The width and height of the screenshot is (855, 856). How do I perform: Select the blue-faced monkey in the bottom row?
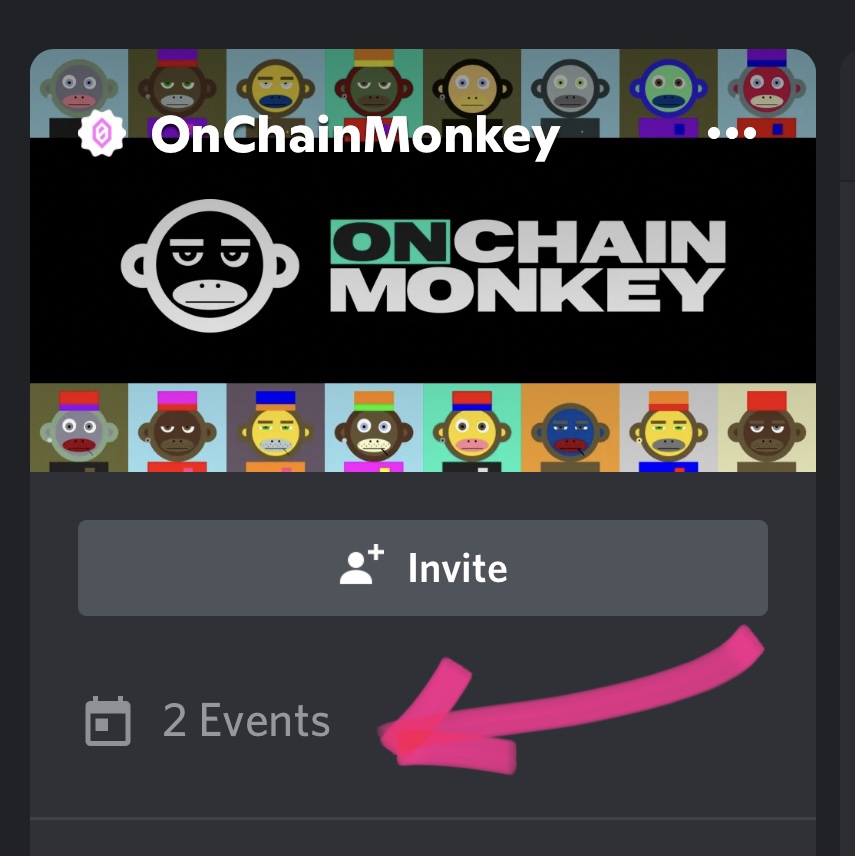[570, 427]
